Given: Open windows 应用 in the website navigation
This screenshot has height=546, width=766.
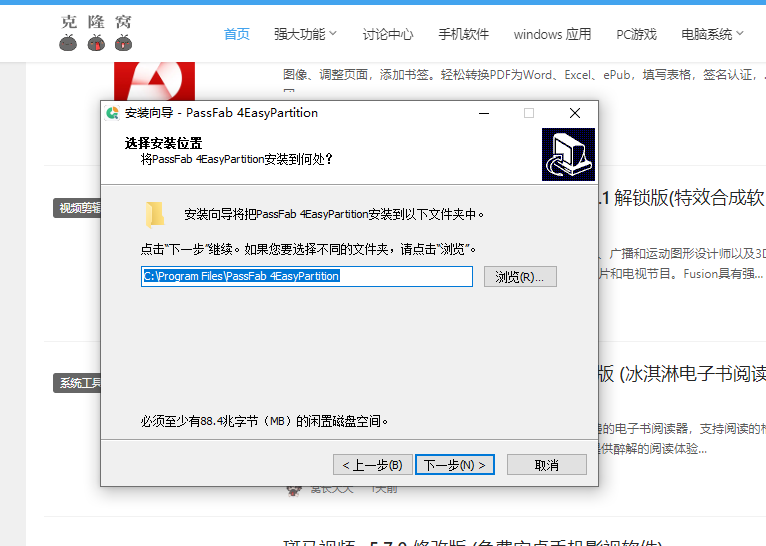Looking at the screenshot, I should pyautogui.click(x=553, y=34).
